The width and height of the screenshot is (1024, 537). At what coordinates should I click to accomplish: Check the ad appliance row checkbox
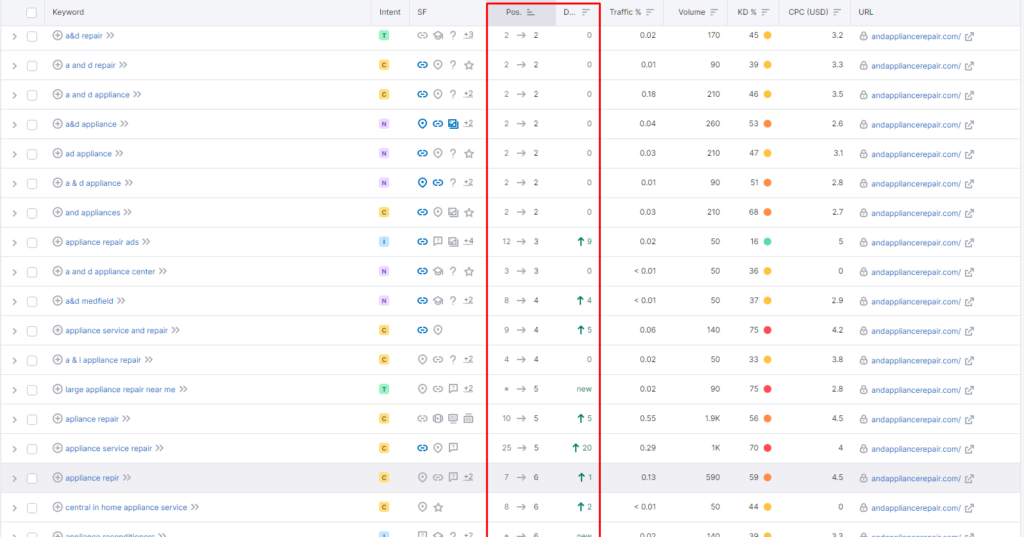[x=31, y=154]
